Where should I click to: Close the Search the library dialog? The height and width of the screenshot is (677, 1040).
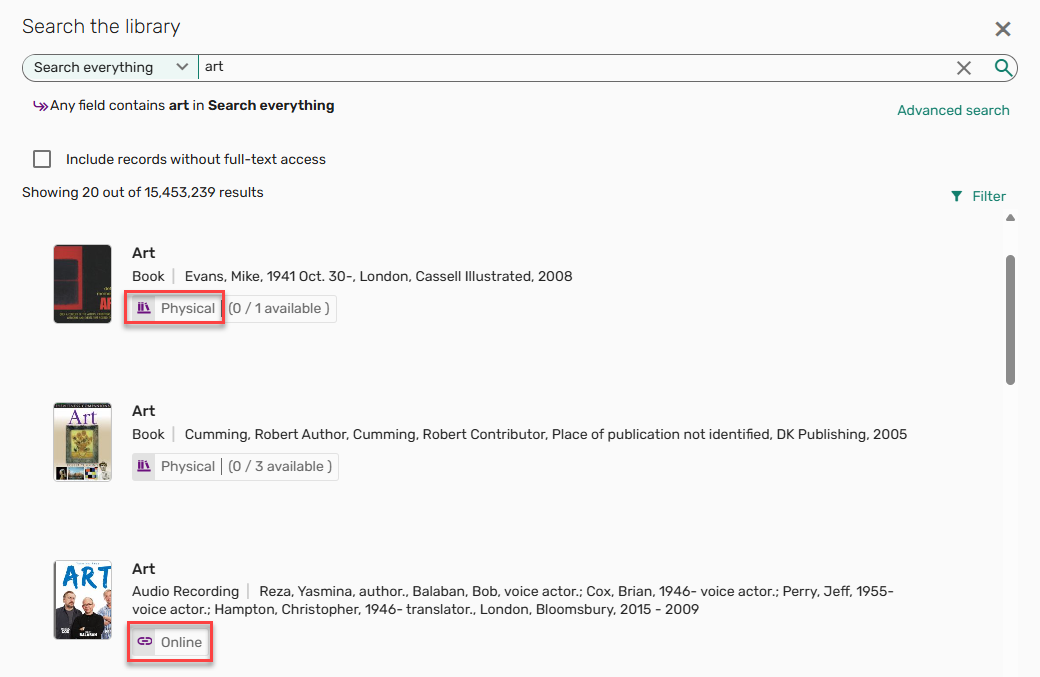pos(1002,29)
